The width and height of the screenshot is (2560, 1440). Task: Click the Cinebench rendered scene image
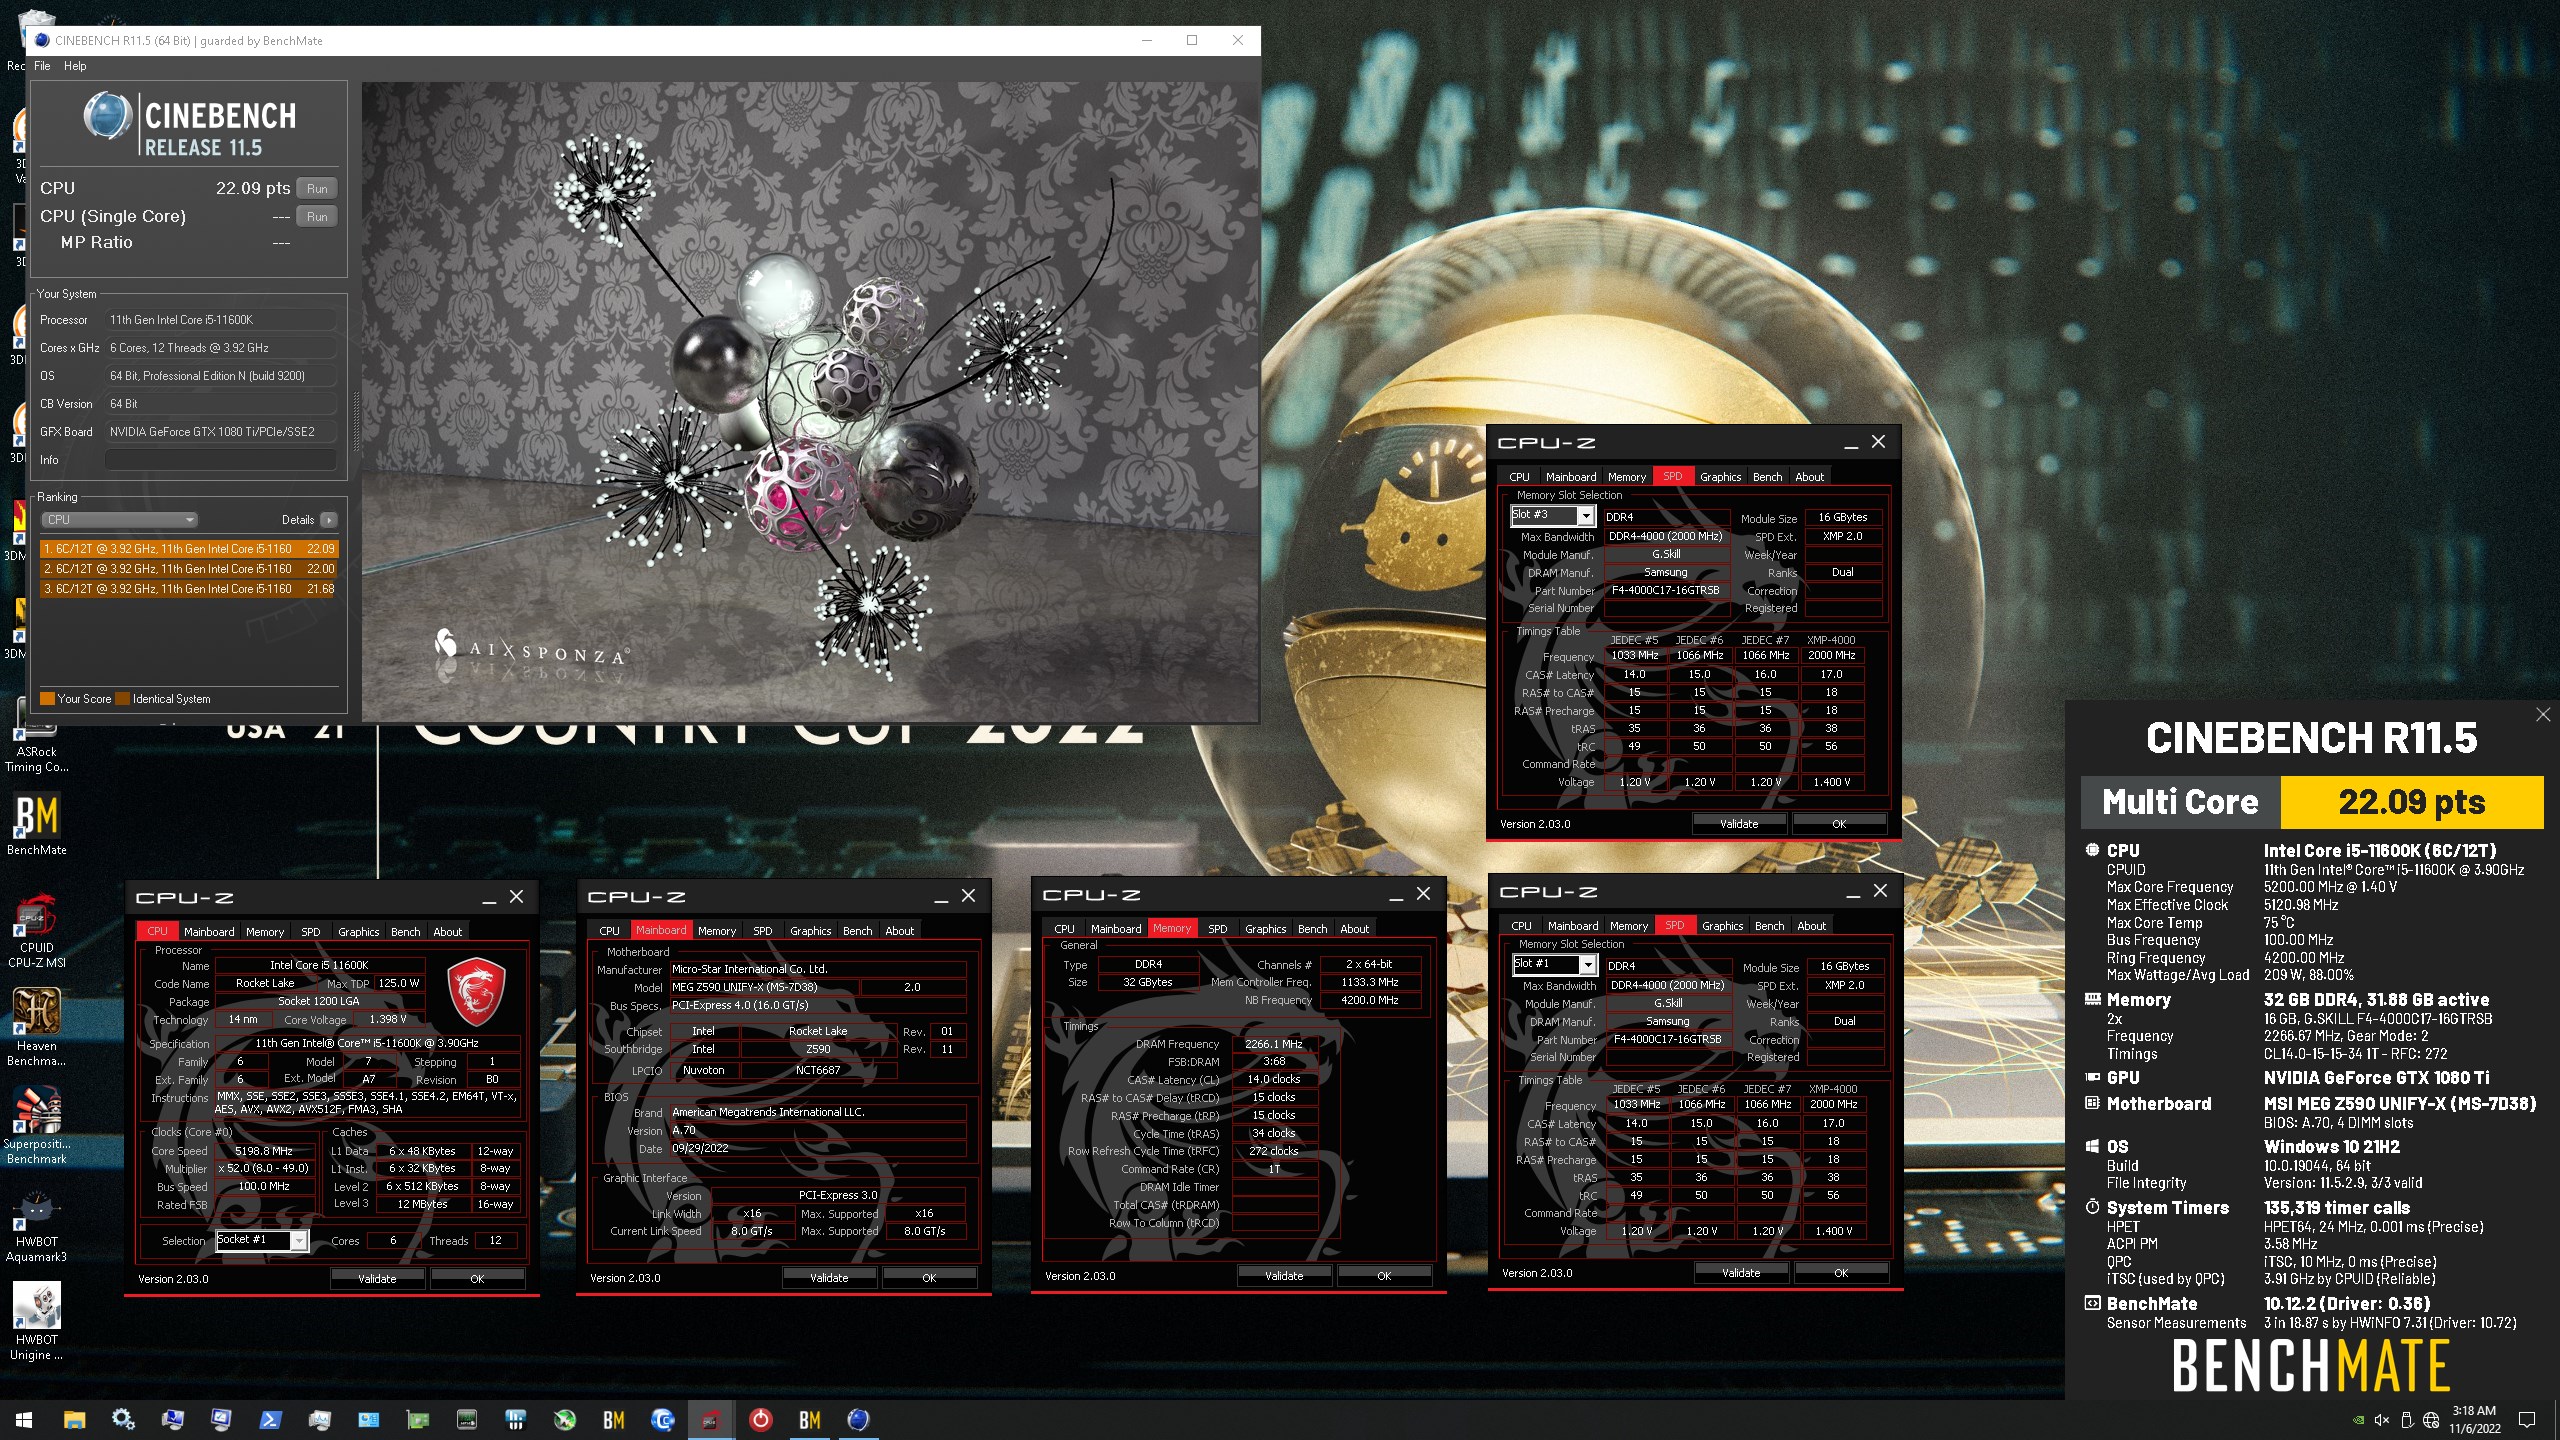click(810, 401)
